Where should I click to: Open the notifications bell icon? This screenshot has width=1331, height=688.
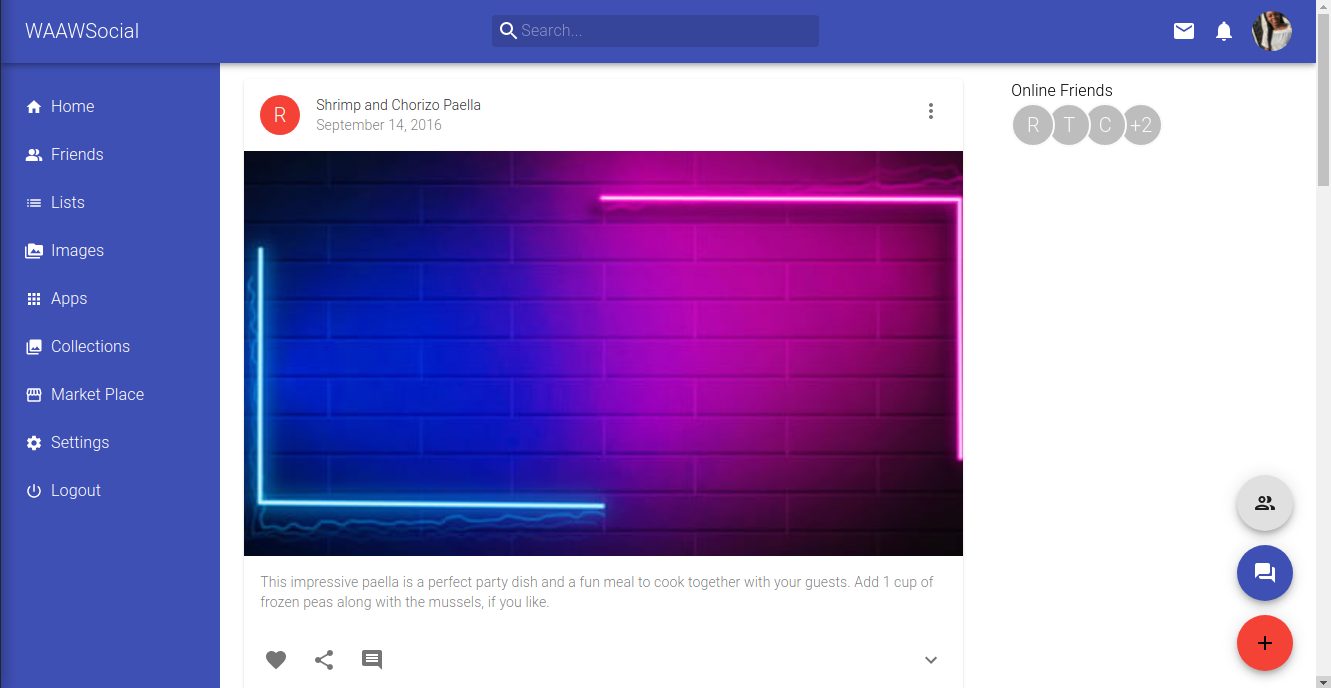1224,31
